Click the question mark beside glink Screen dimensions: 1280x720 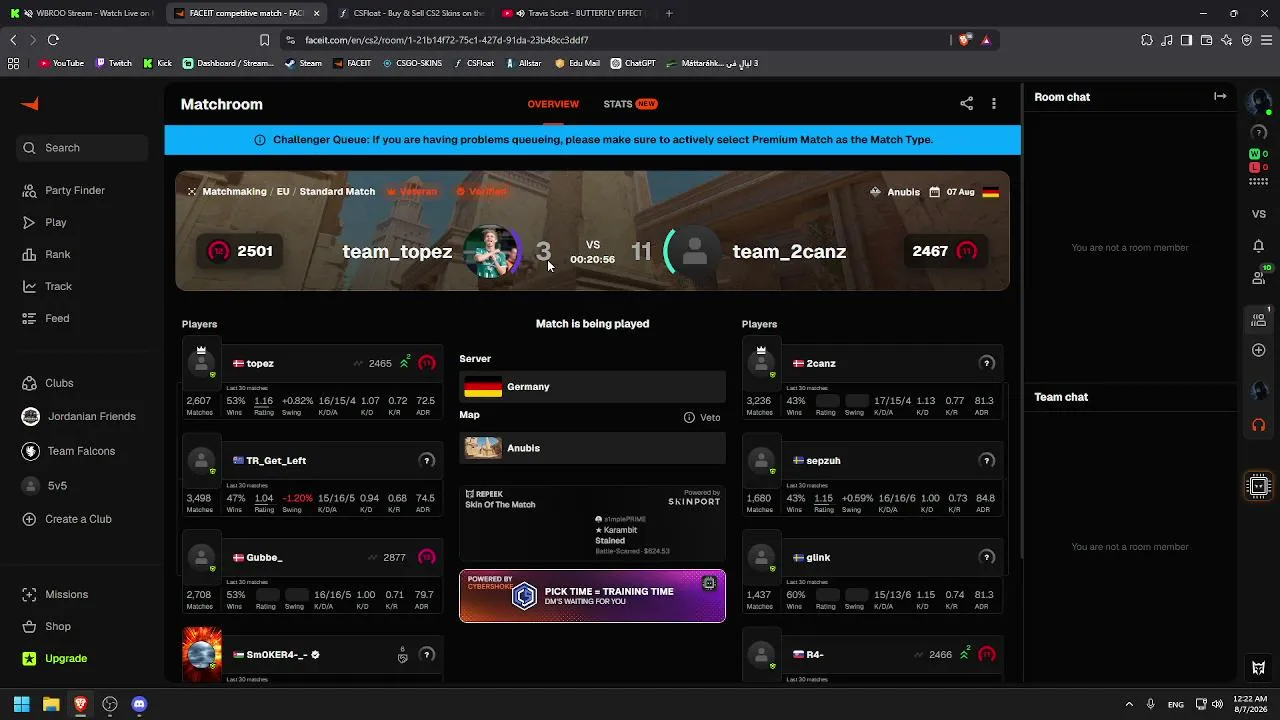[x=987, y=558]
